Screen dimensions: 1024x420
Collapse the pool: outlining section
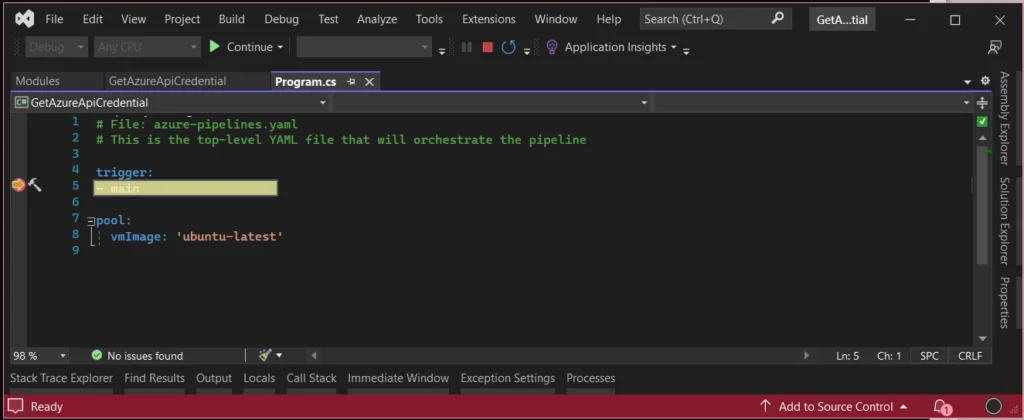click(91, 221)
